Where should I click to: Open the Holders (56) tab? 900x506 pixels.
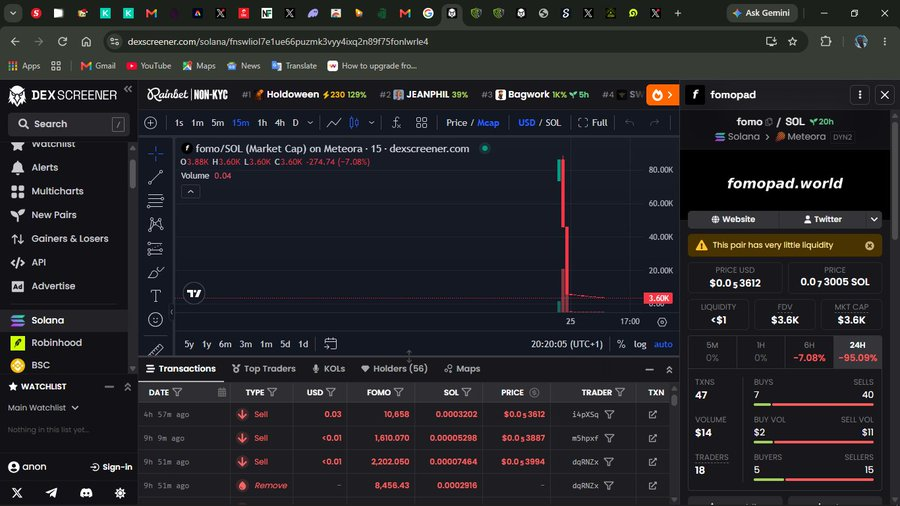(394, 369)
